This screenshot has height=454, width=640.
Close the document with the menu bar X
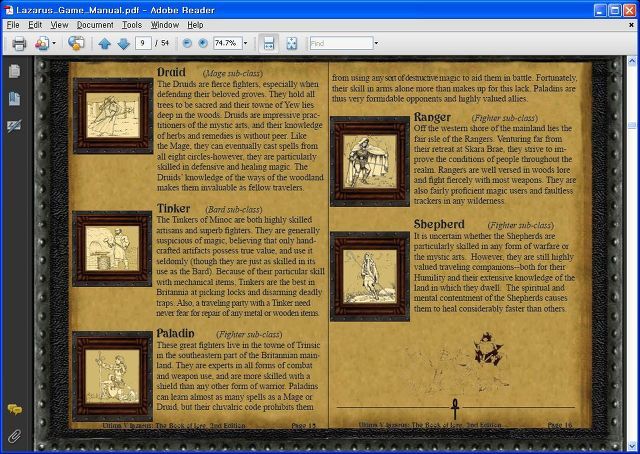tap(631, 25)
